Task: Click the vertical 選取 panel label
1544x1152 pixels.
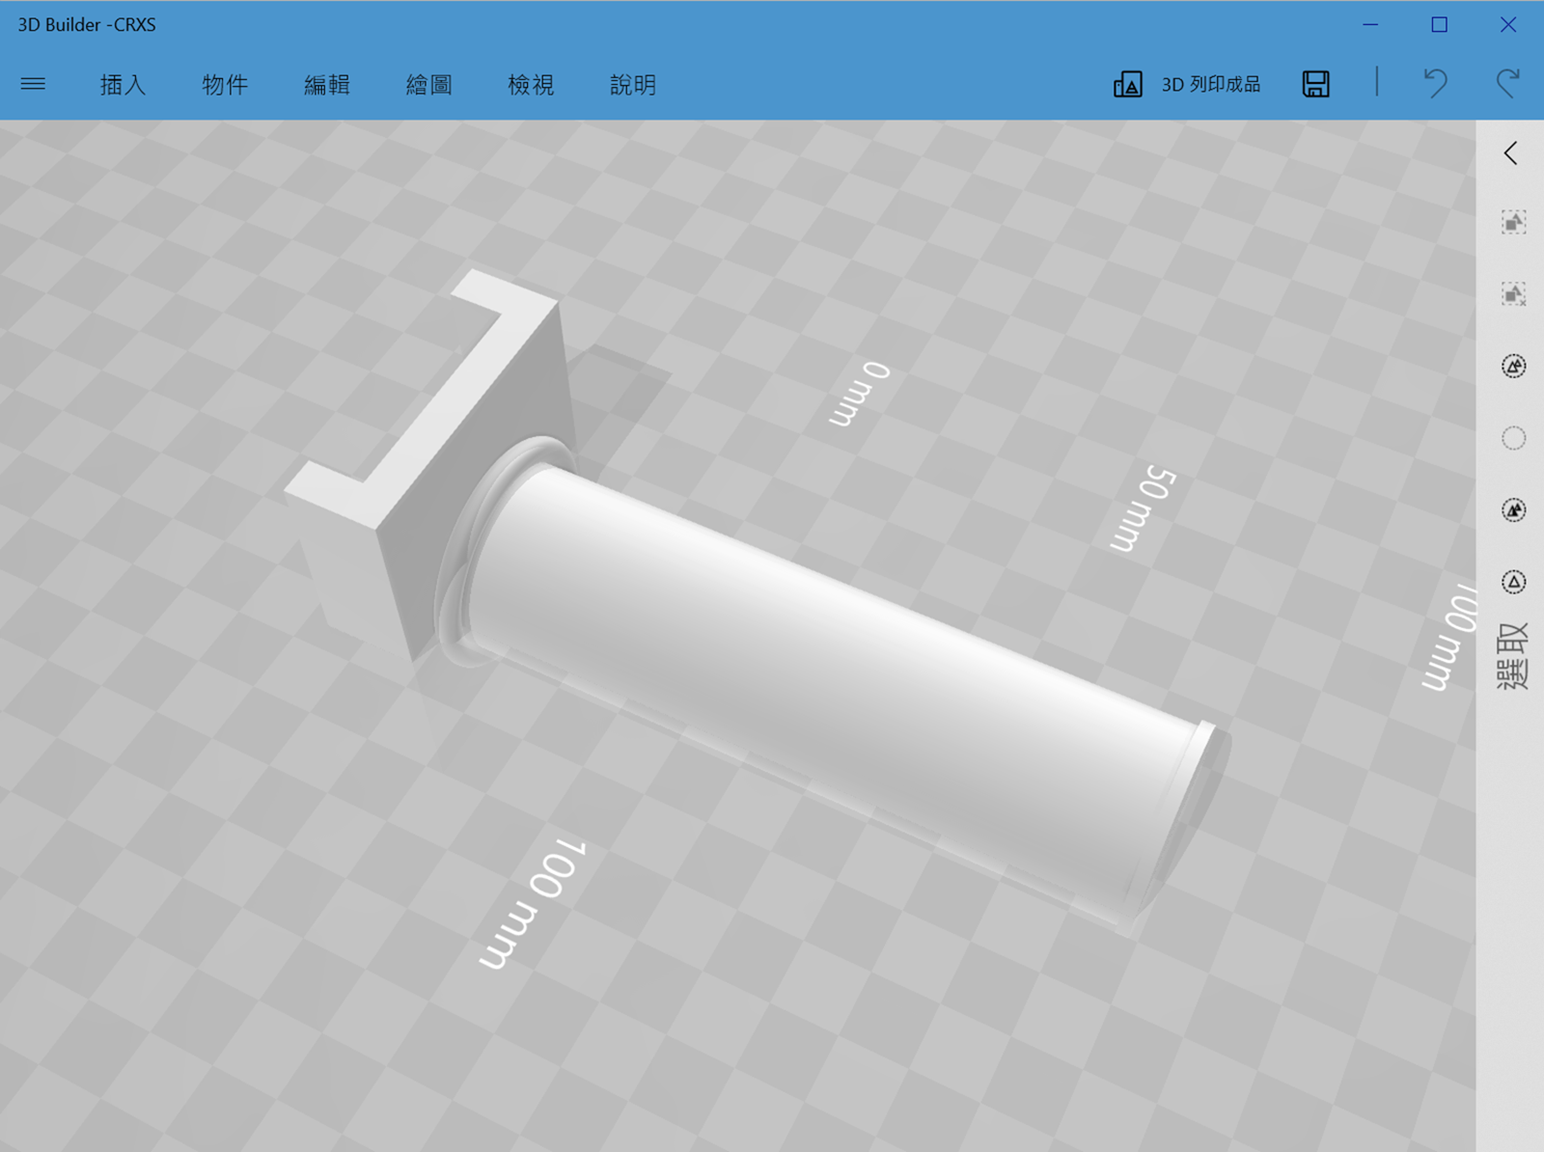Action: [1512, 656]
